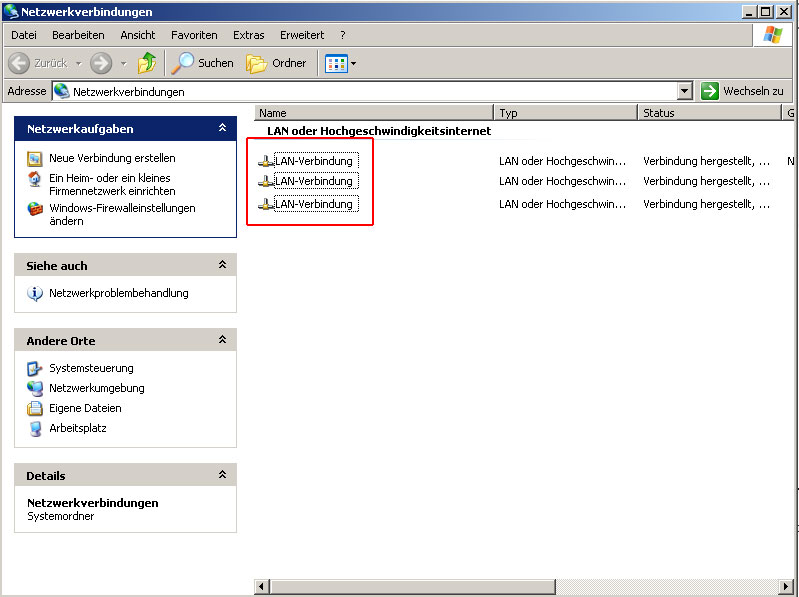Select the second LAN-Verbindung entry
Viewport: 799px width, 597px height.
(x=316, y=181)
